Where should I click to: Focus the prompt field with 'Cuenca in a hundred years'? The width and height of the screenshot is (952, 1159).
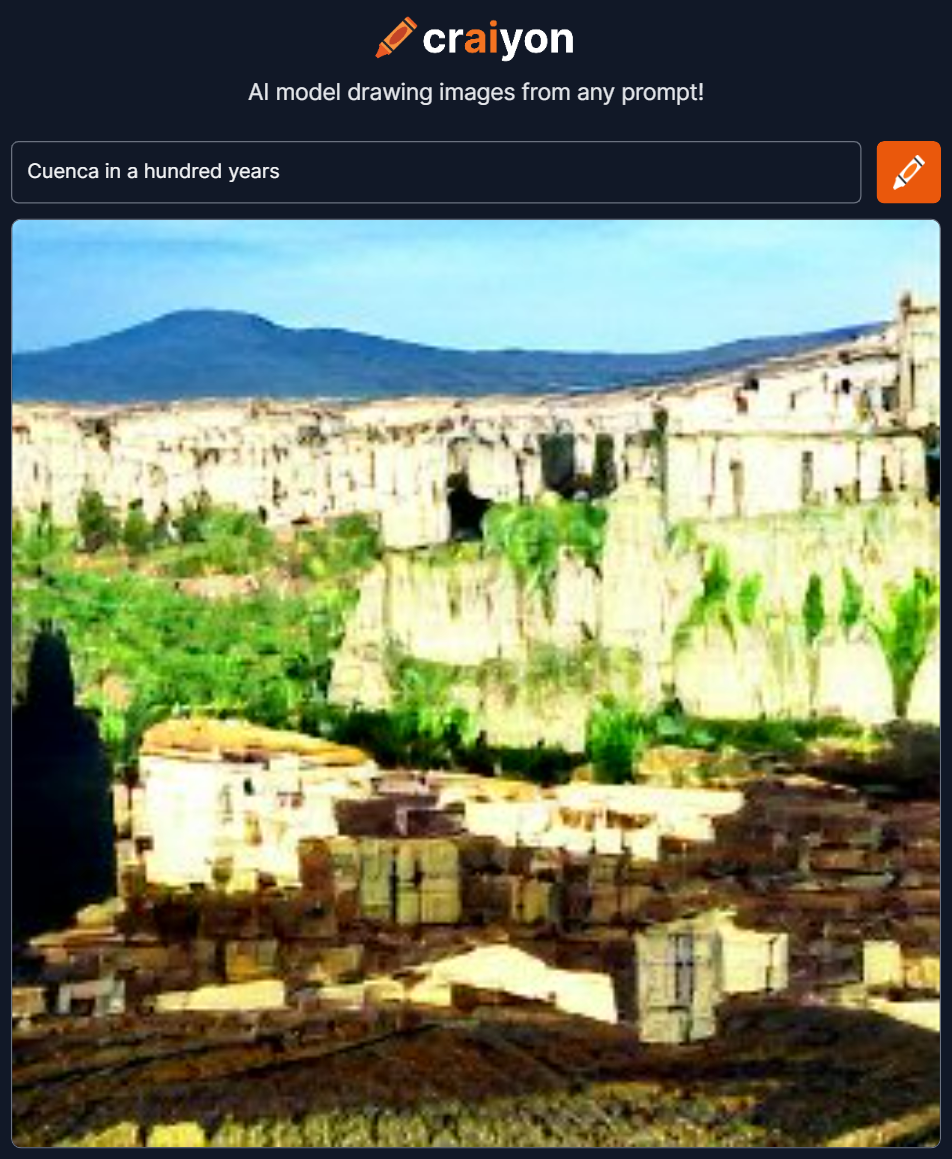click(436, 172)
